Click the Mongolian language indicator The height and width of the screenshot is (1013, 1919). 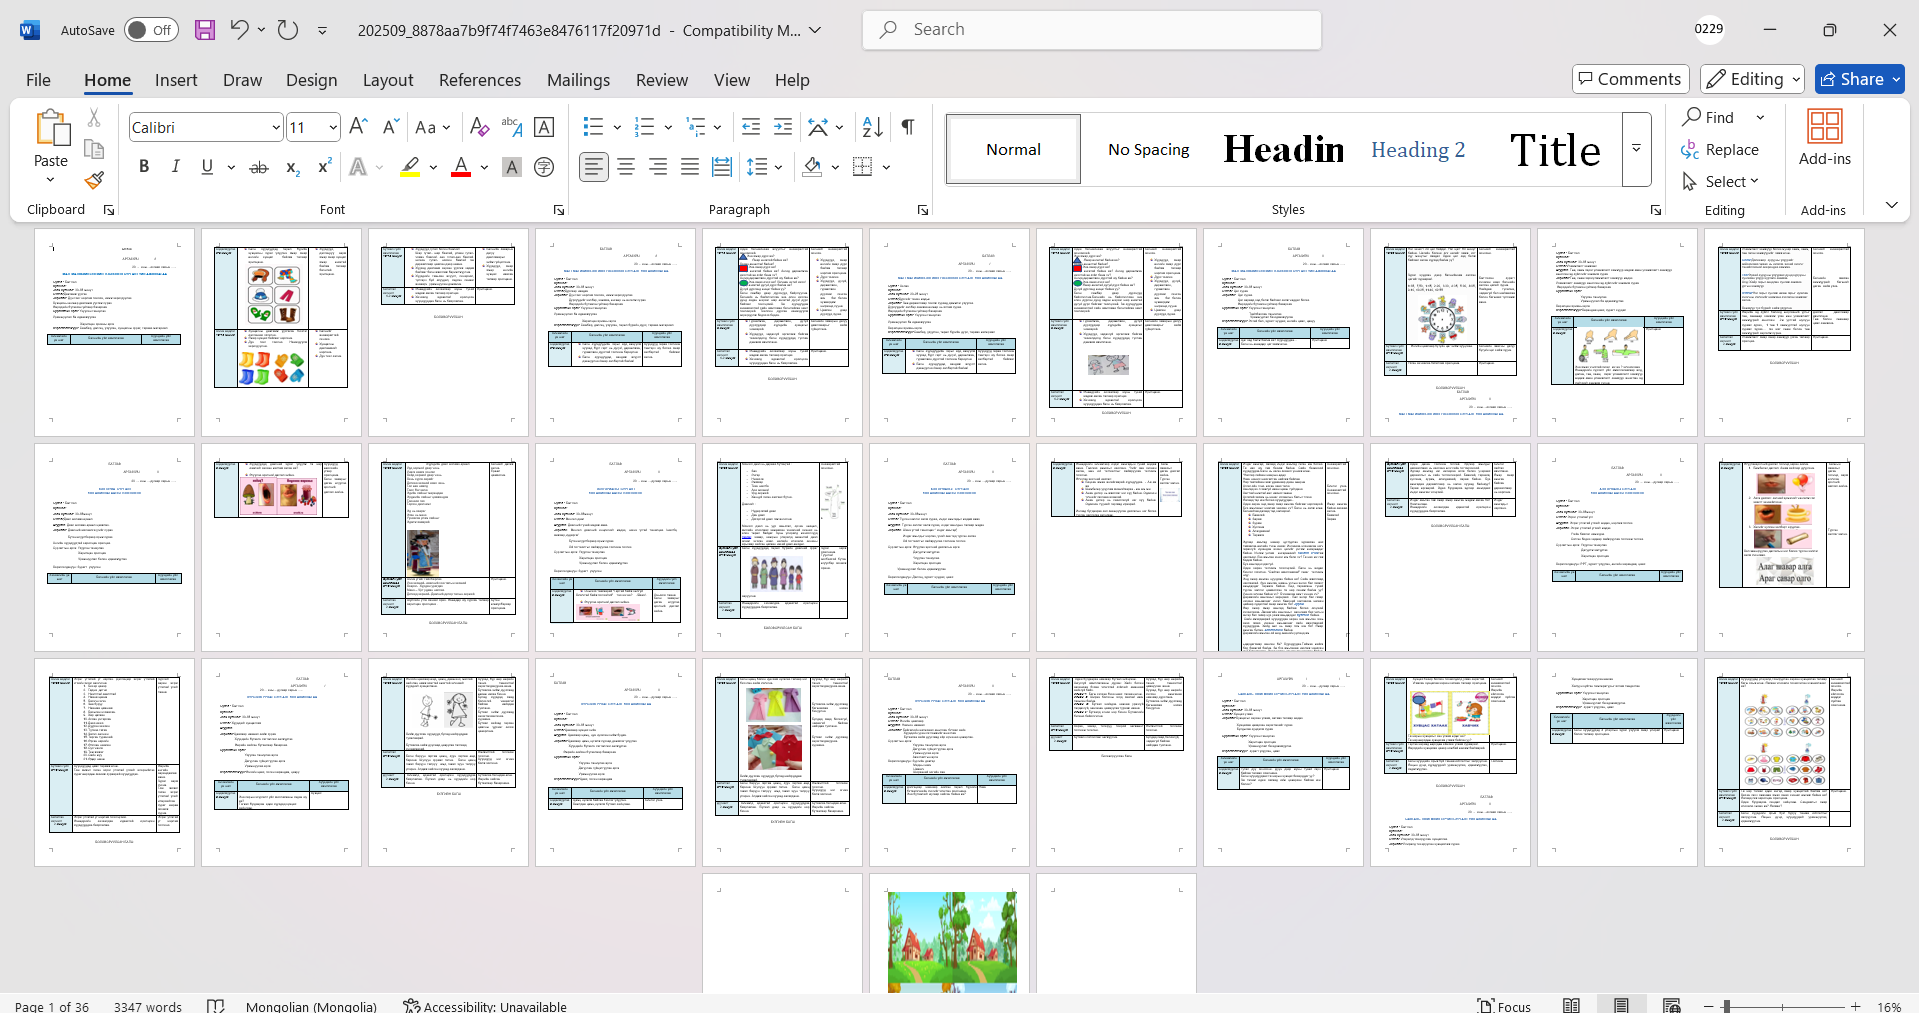coord(312,1006)
